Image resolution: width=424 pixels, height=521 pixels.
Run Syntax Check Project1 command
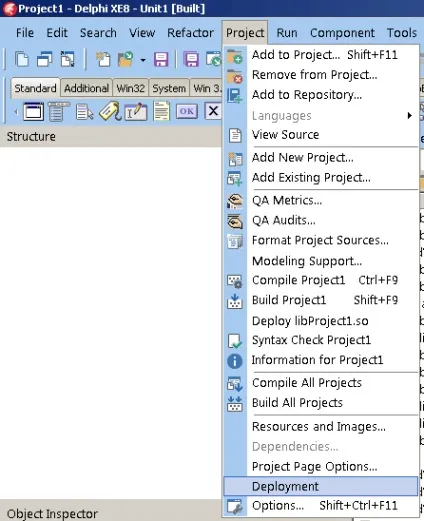tap(321, 340)
